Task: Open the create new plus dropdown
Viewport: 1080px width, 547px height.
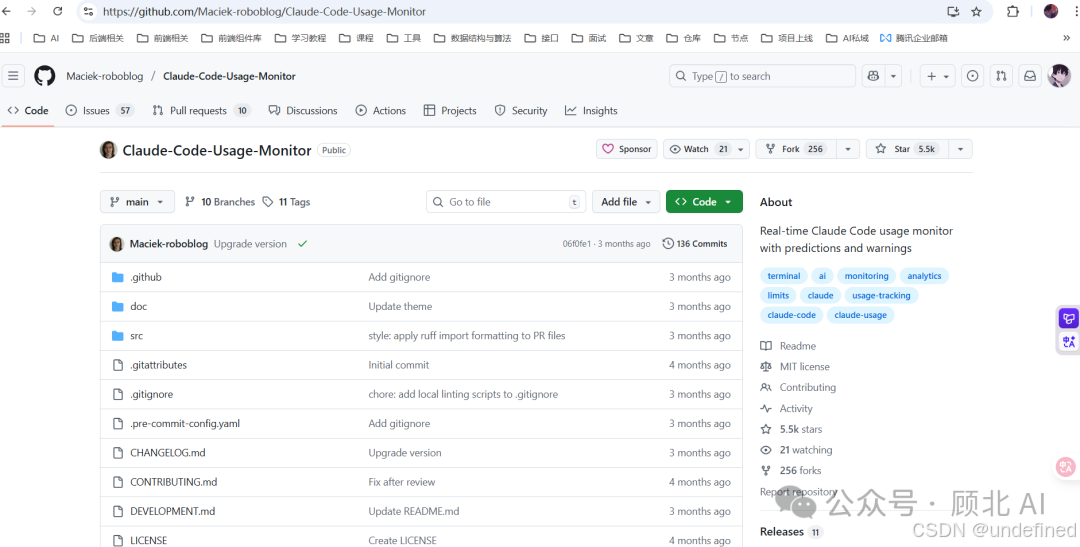Action: (x=937, y=76)
